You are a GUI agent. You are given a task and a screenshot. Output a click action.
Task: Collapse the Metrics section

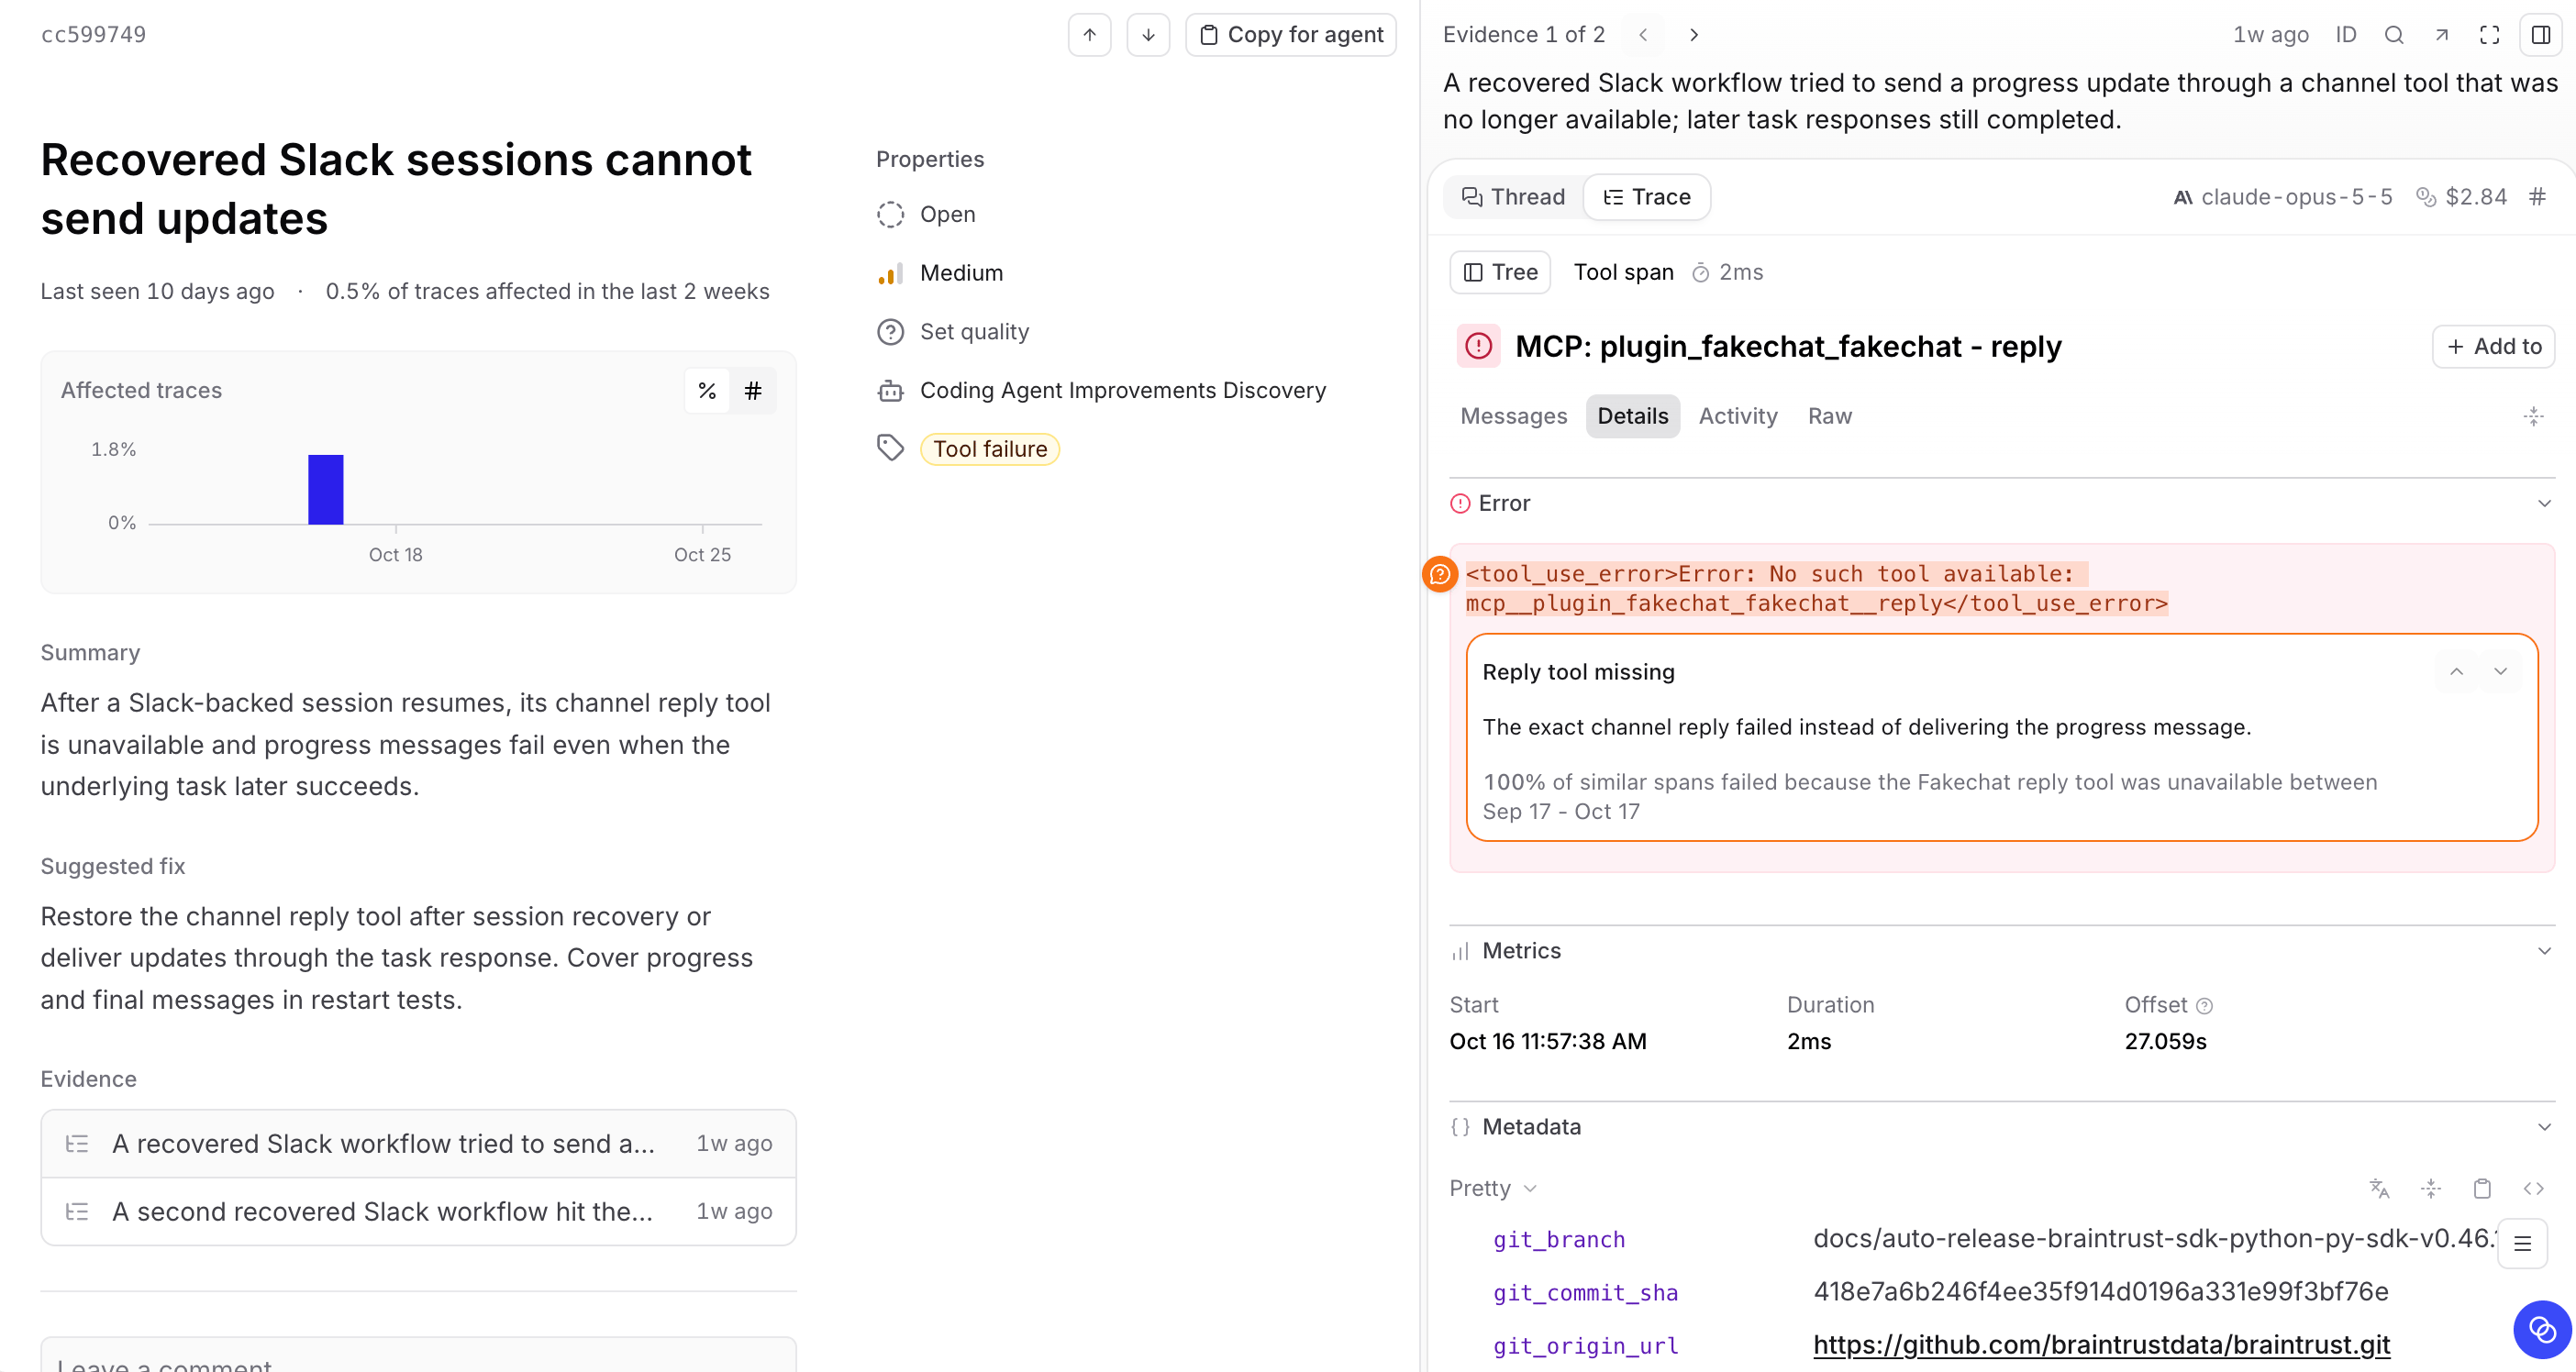tap(2544, 950)
